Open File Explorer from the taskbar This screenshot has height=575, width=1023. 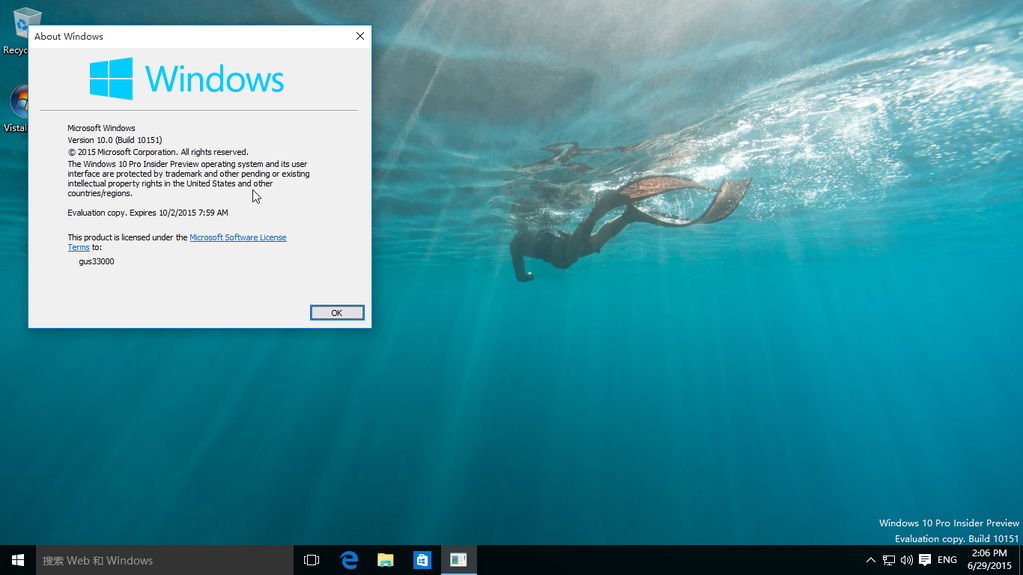pos(386,560)
